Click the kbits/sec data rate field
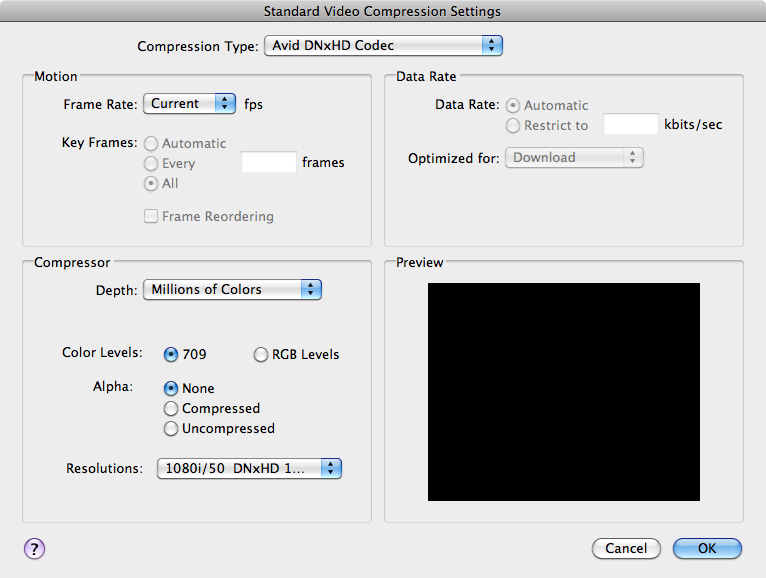Image resolution: width=766 pixels, height=578 pixels. click(x=631, y=124)
